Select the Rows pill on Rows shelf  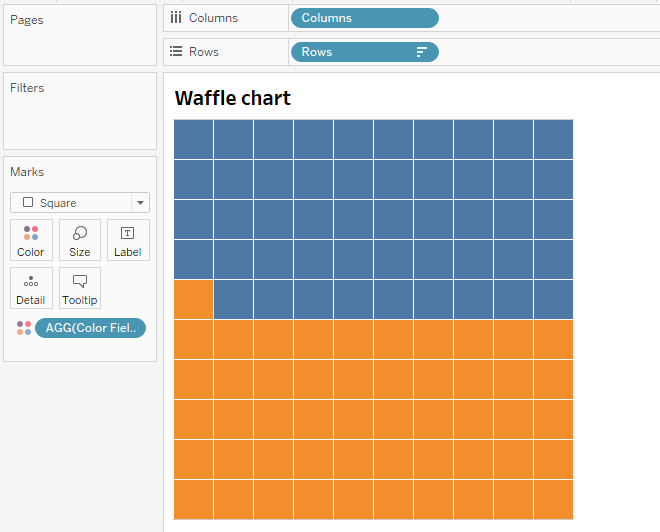(x=365, y=52)
